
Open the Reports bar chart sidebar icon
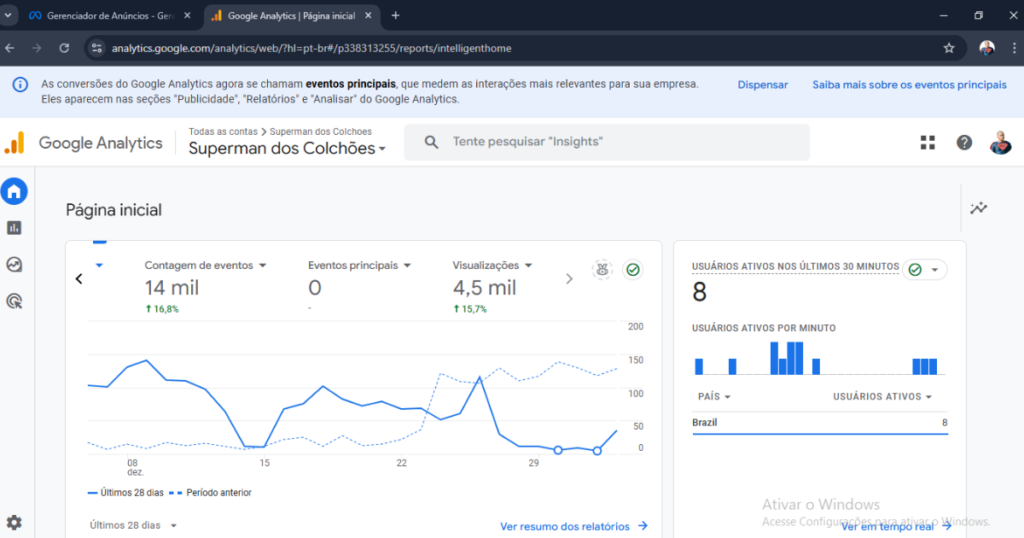pyautogui.click(x=14, y=228)
